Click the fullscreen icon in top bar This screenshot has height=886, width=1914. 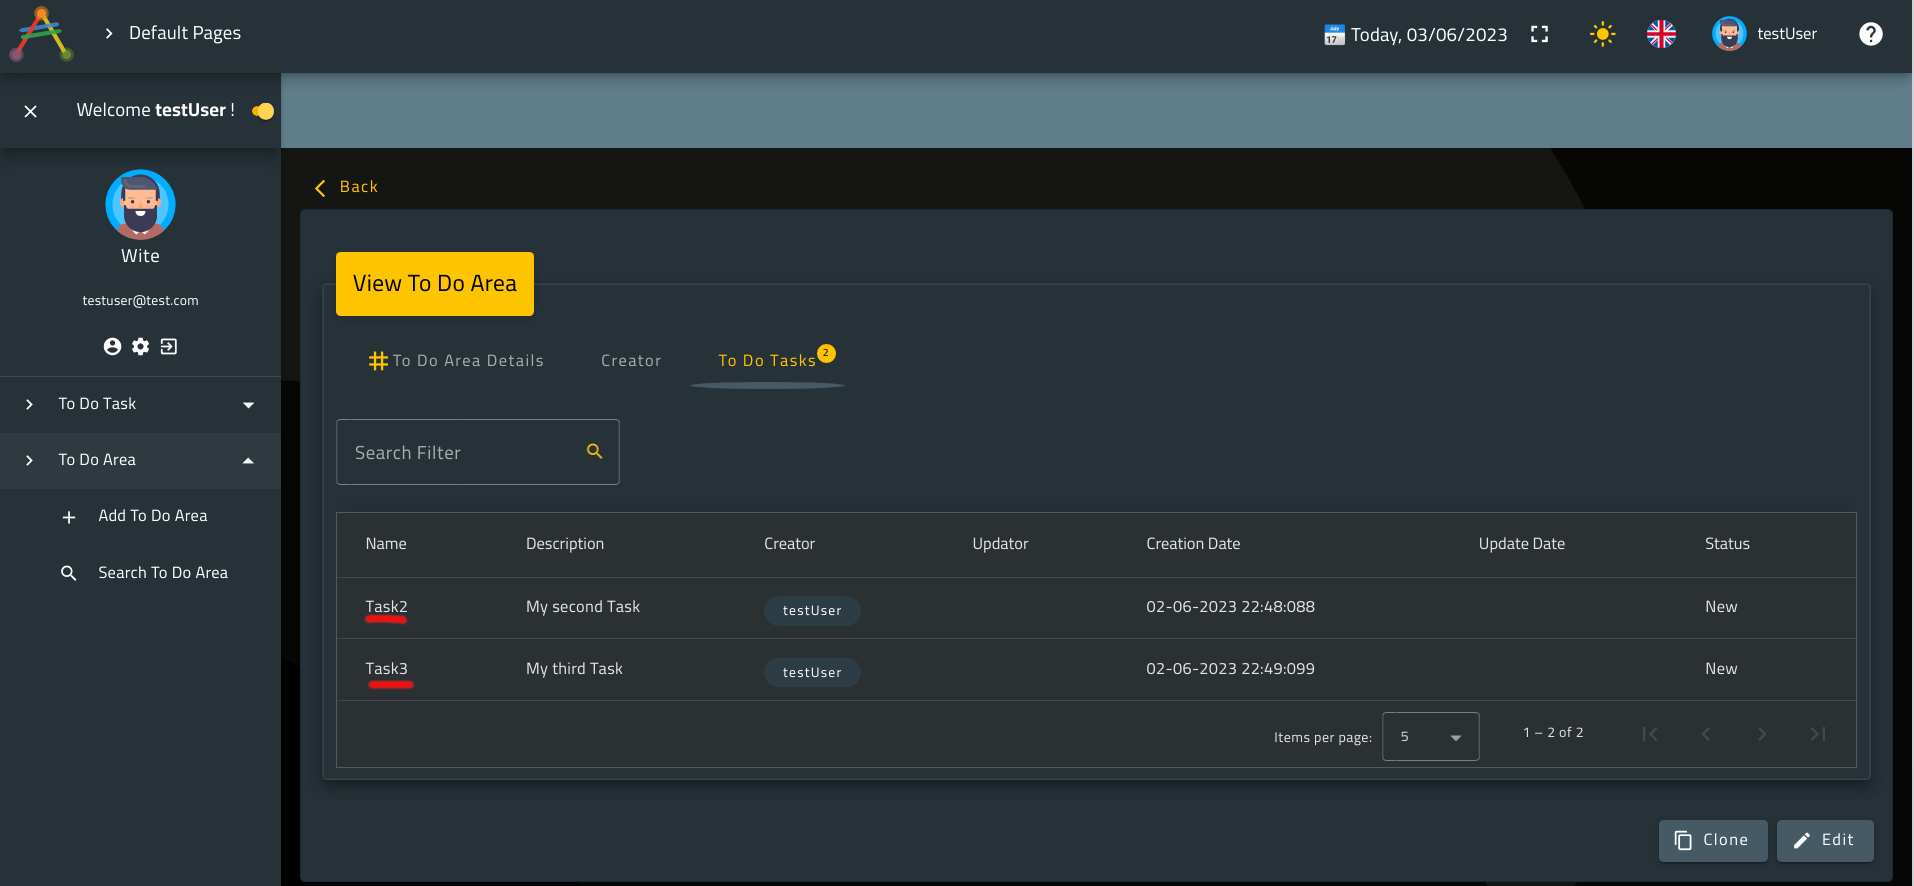point(1539,34)
